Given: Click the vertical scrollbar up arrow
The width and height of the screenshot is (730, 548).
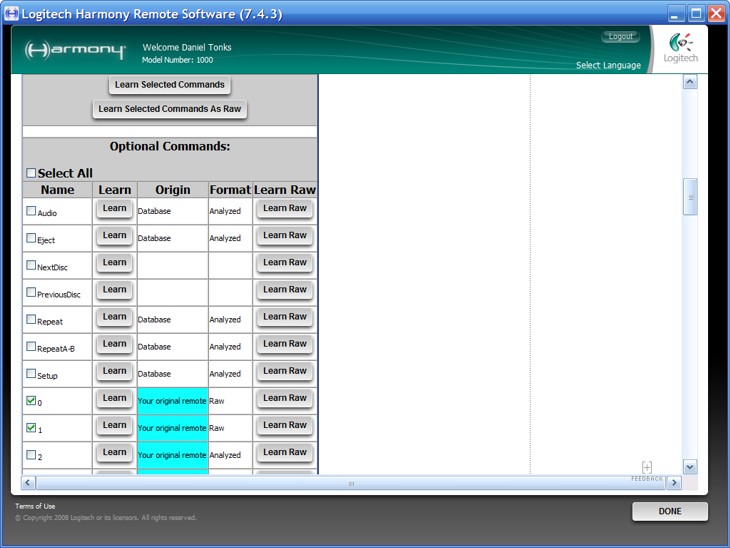Looking at the screenshot, I should click(x=690, y=82).
